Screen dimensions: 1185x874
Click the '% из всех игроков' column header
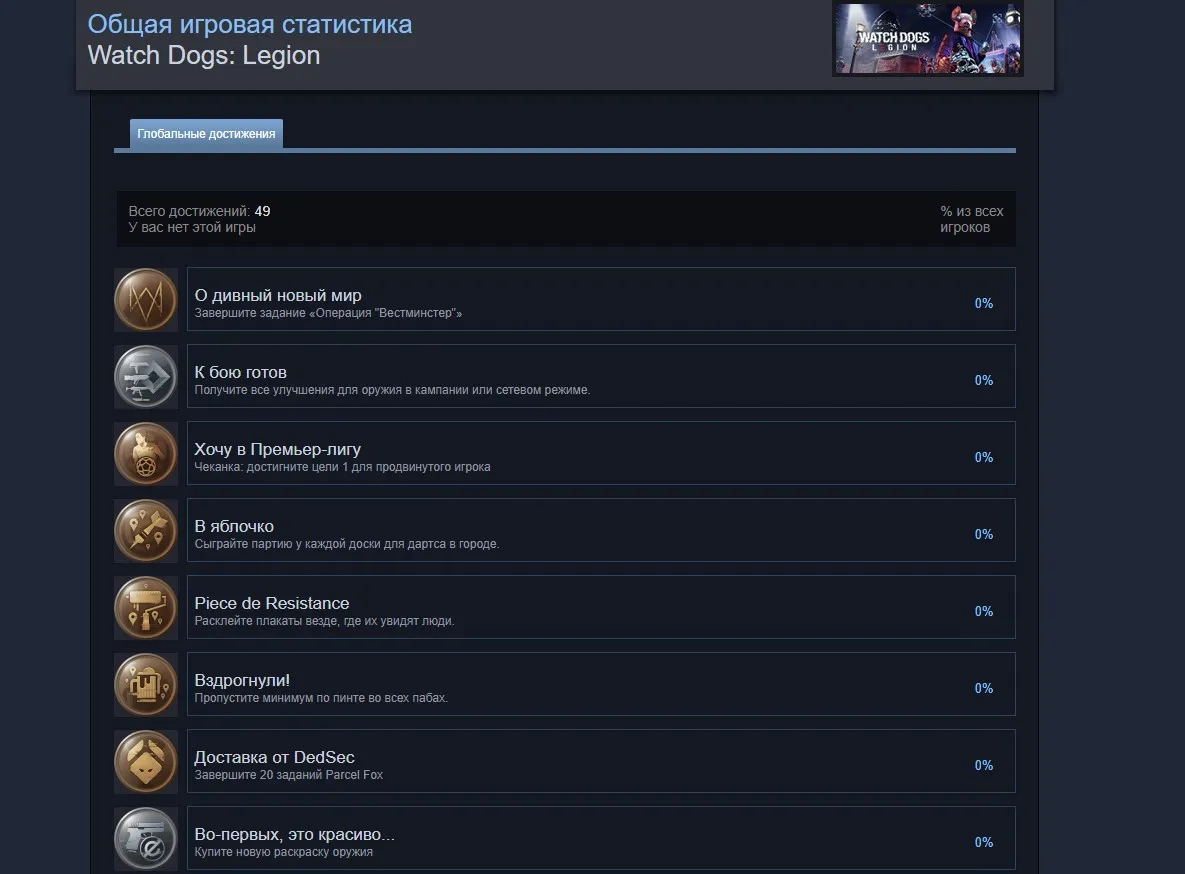[971, 219]
